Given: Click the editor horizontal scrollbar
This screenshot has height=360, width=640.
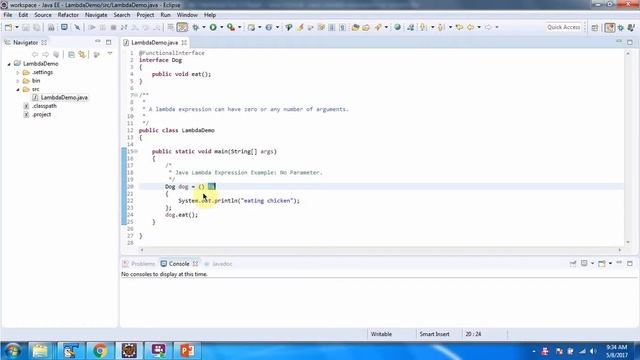Looking at the screenshot, I should point(380,250).
